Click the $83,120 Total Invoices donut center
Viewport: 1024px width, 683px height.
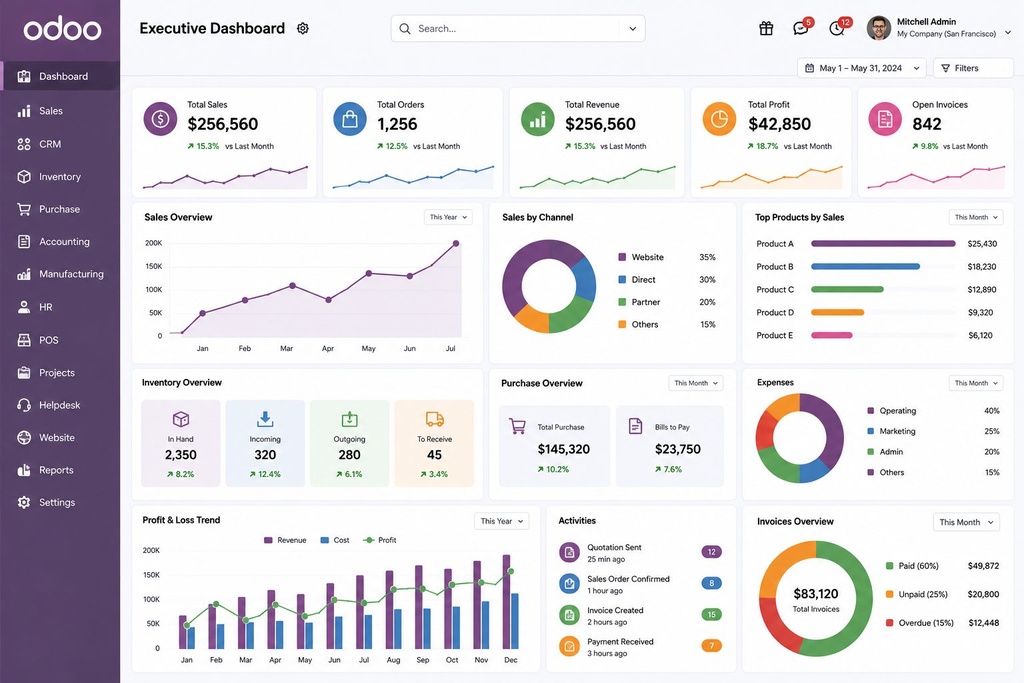(816, 599)
